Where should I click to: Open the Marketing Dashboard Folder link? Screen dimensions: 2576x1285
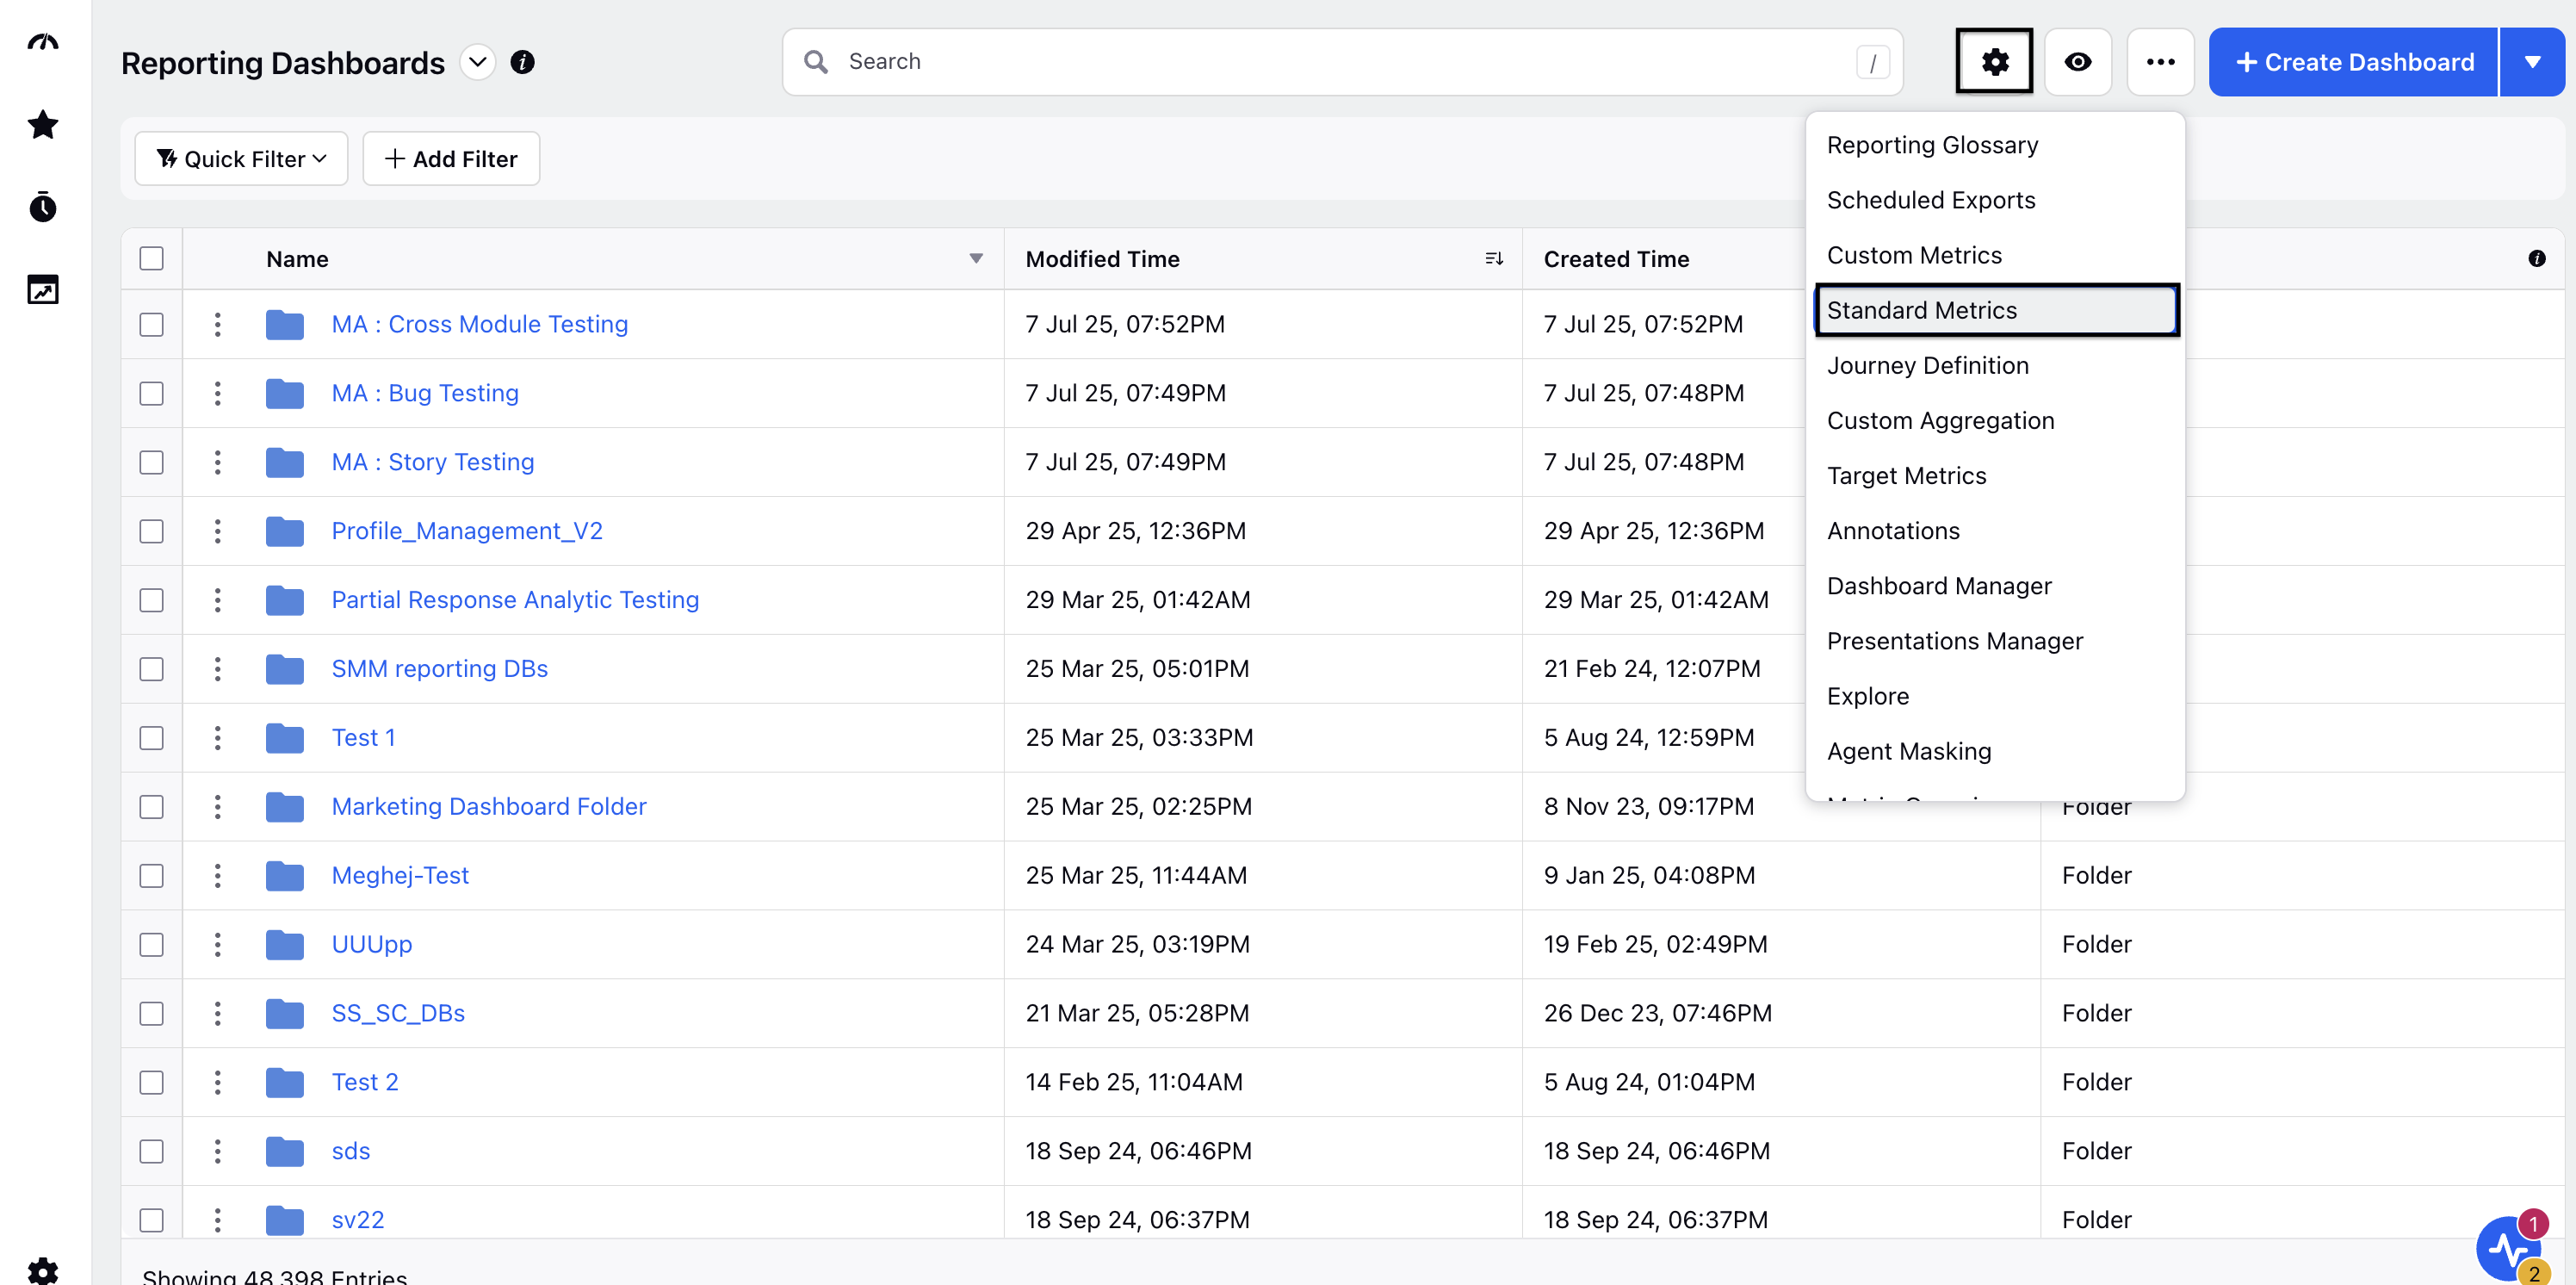pos(488,807)
